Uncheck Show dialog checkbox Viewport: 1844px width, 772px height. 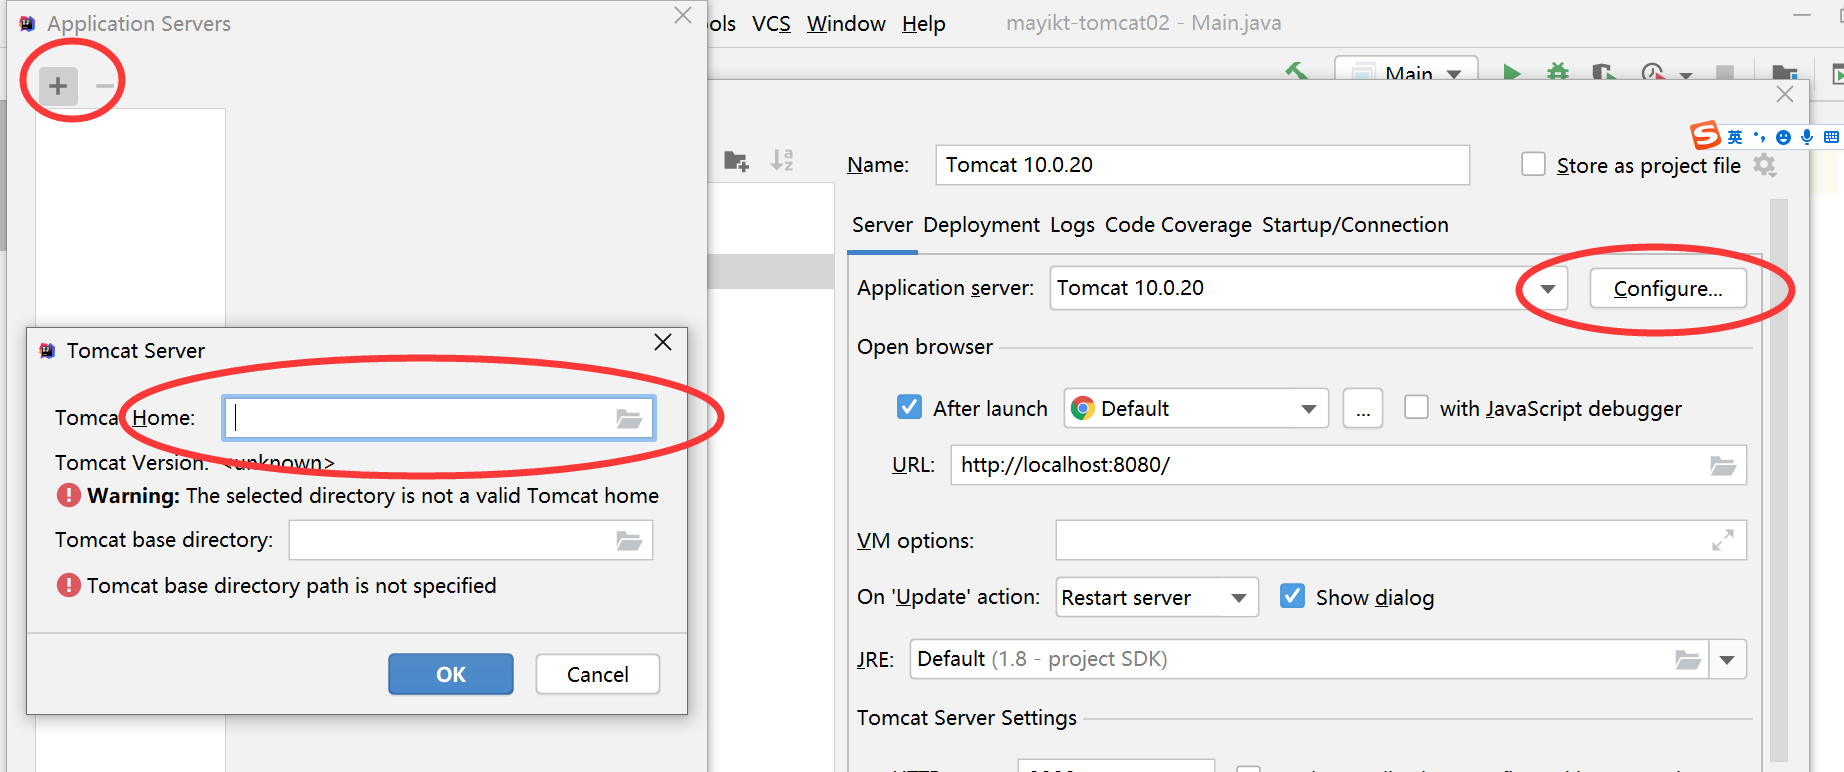tap(1292, 596)
